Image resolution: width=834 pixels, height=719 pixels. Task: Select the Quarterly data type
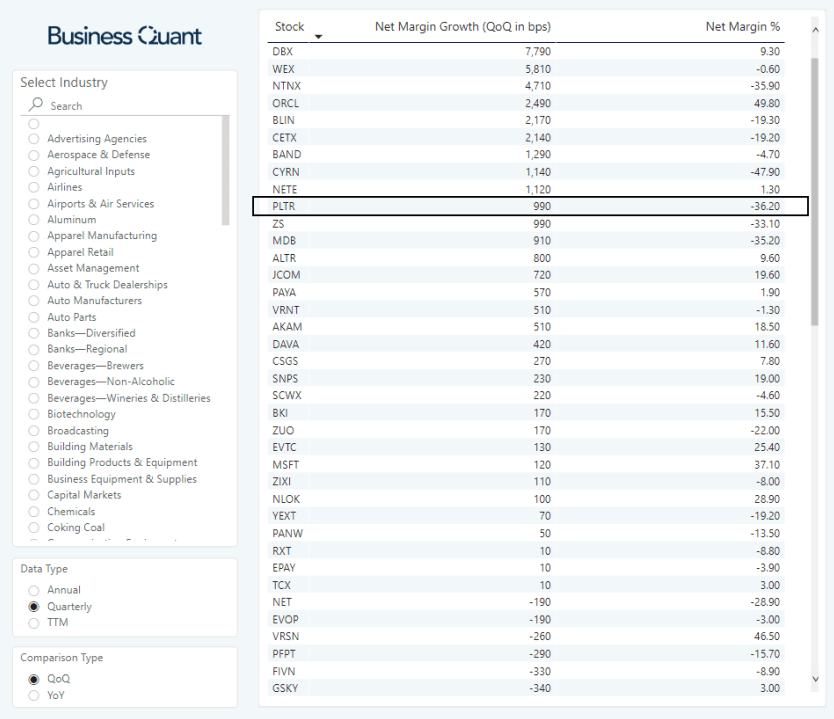(x=34, y=607)
